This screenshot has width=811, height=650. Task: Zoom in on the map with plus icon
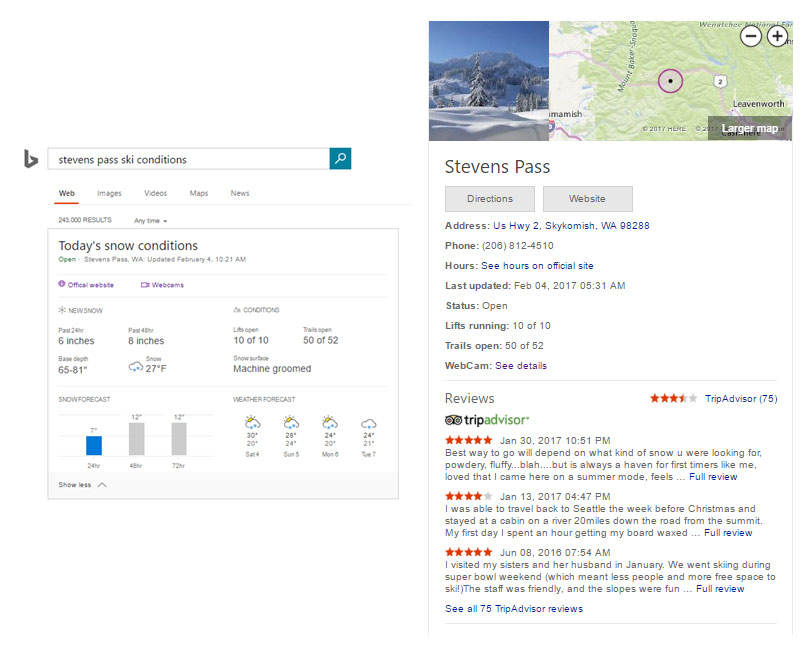(777, 36)
